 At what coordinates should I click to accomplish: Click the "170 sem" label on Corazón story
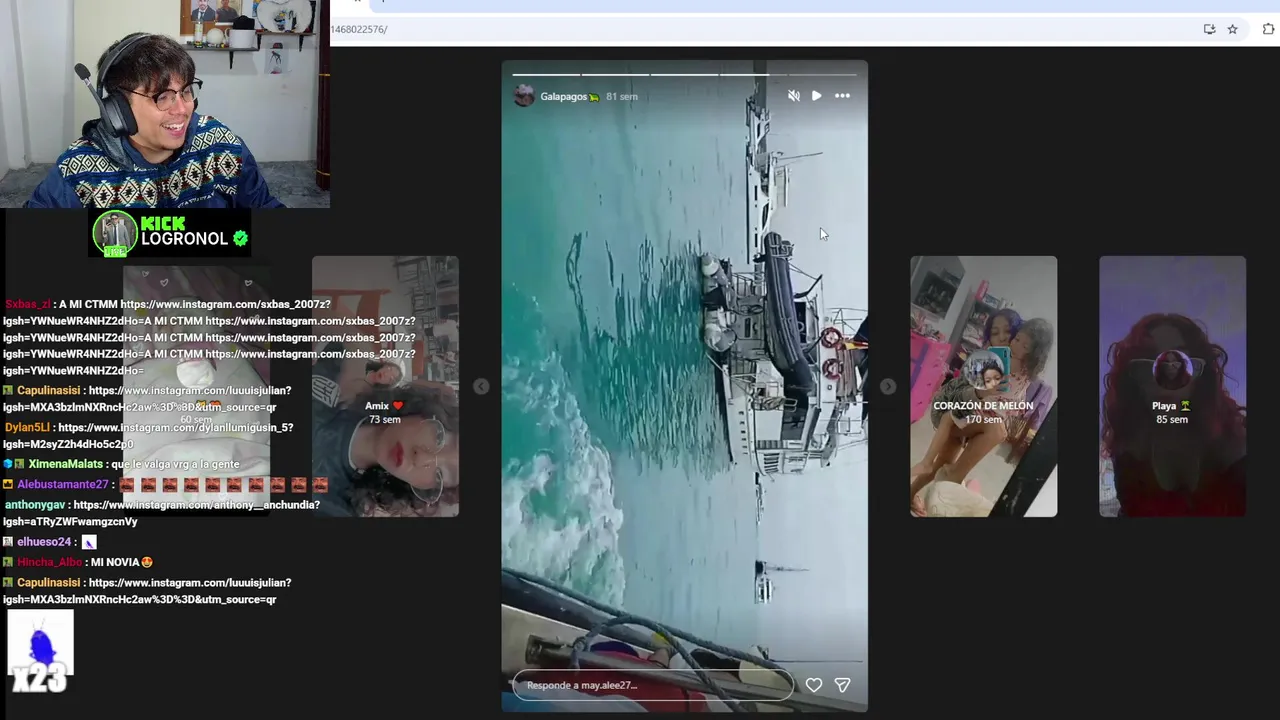(x=983, y=419)
